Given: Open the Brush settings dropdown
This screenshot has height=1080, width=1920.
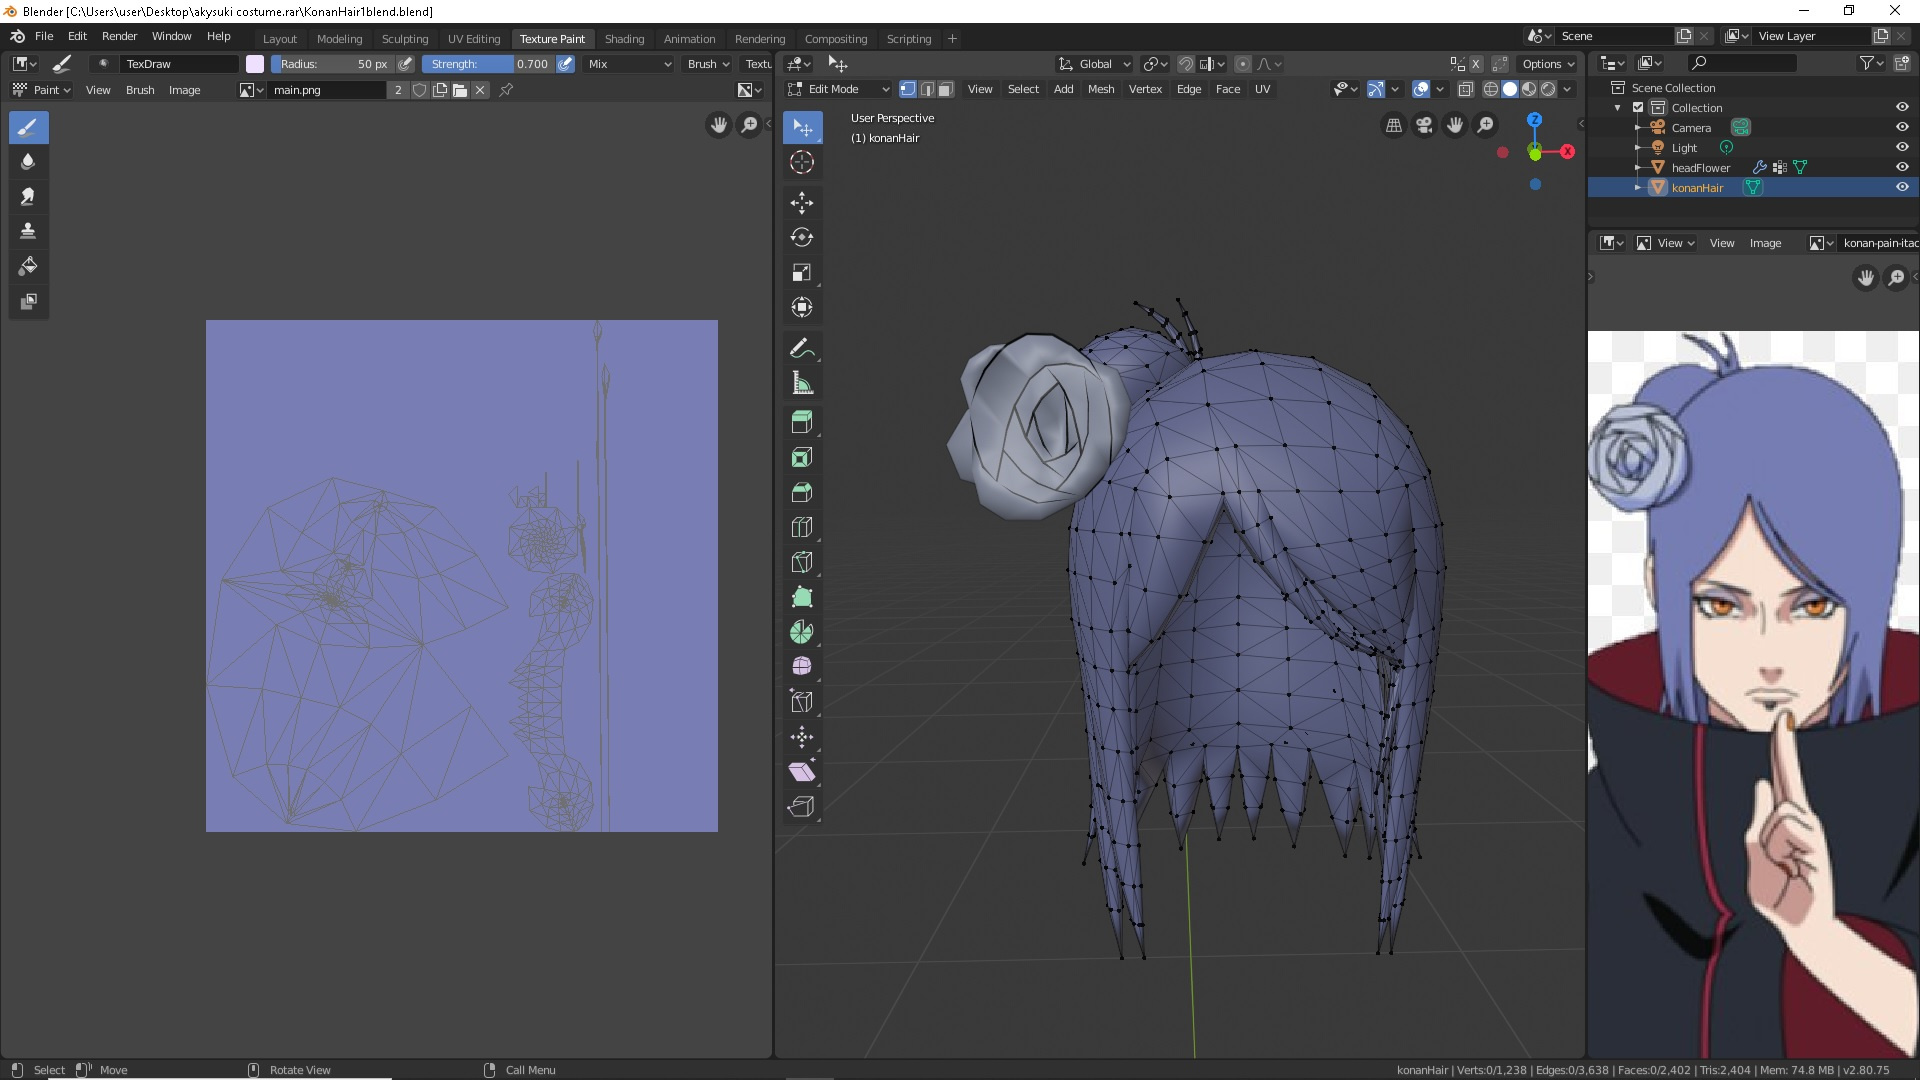Looking at the screenshot, I should pos(708,64).
